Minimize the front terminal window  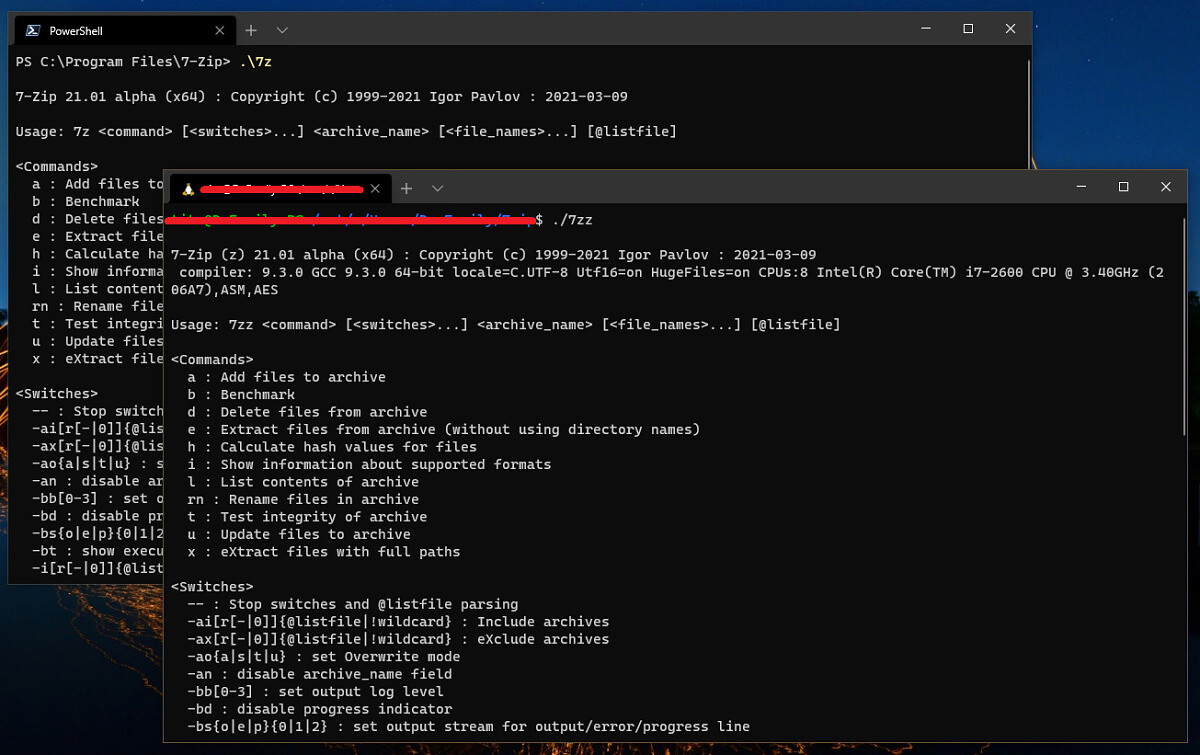coord(1079,187)
